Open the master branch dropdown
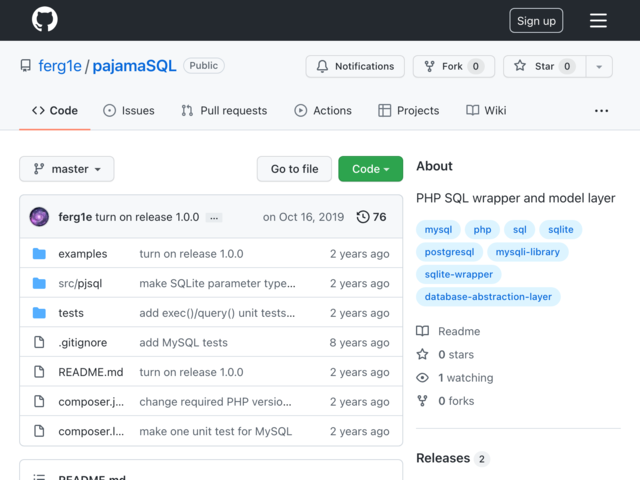Viewport: 640px width, 480px height. [x=67, y=169]
